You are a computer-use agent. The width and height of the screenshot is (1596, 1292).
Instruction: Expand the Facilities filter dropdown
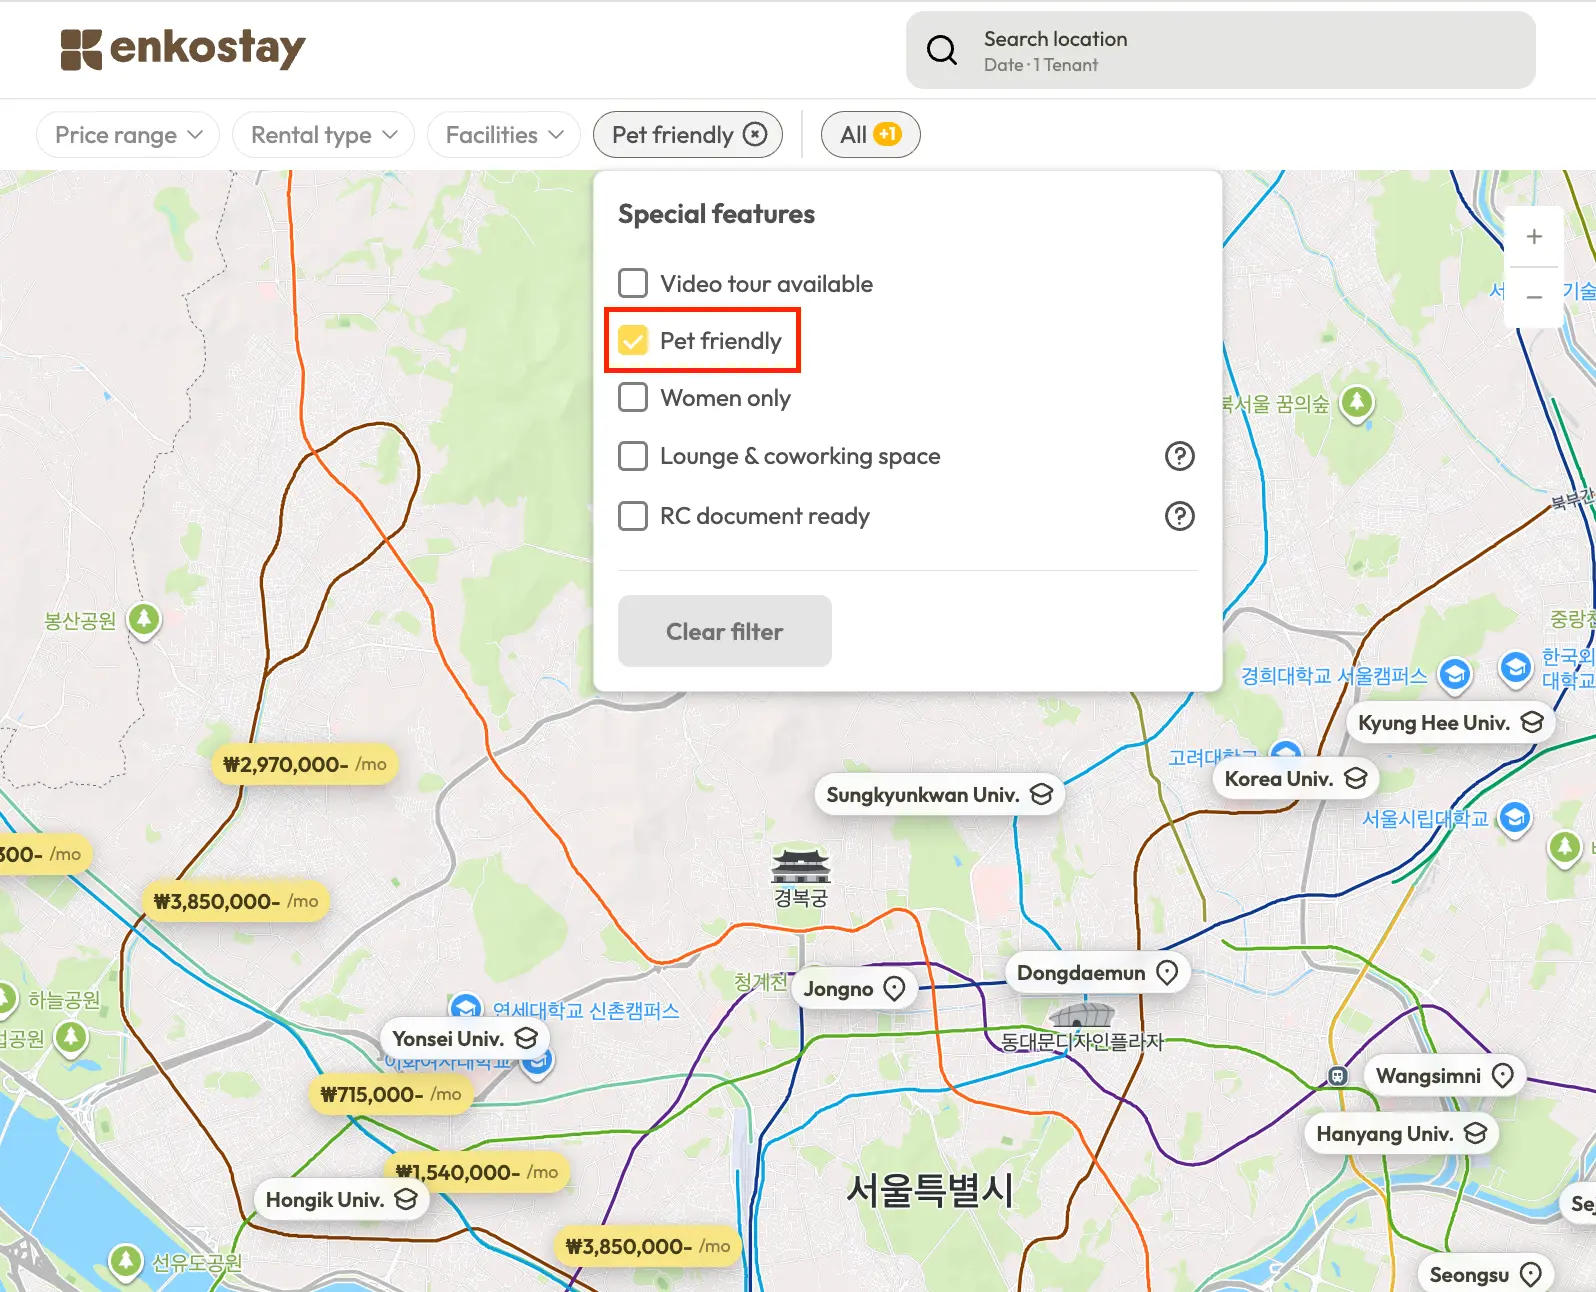[x=503, y=135]
